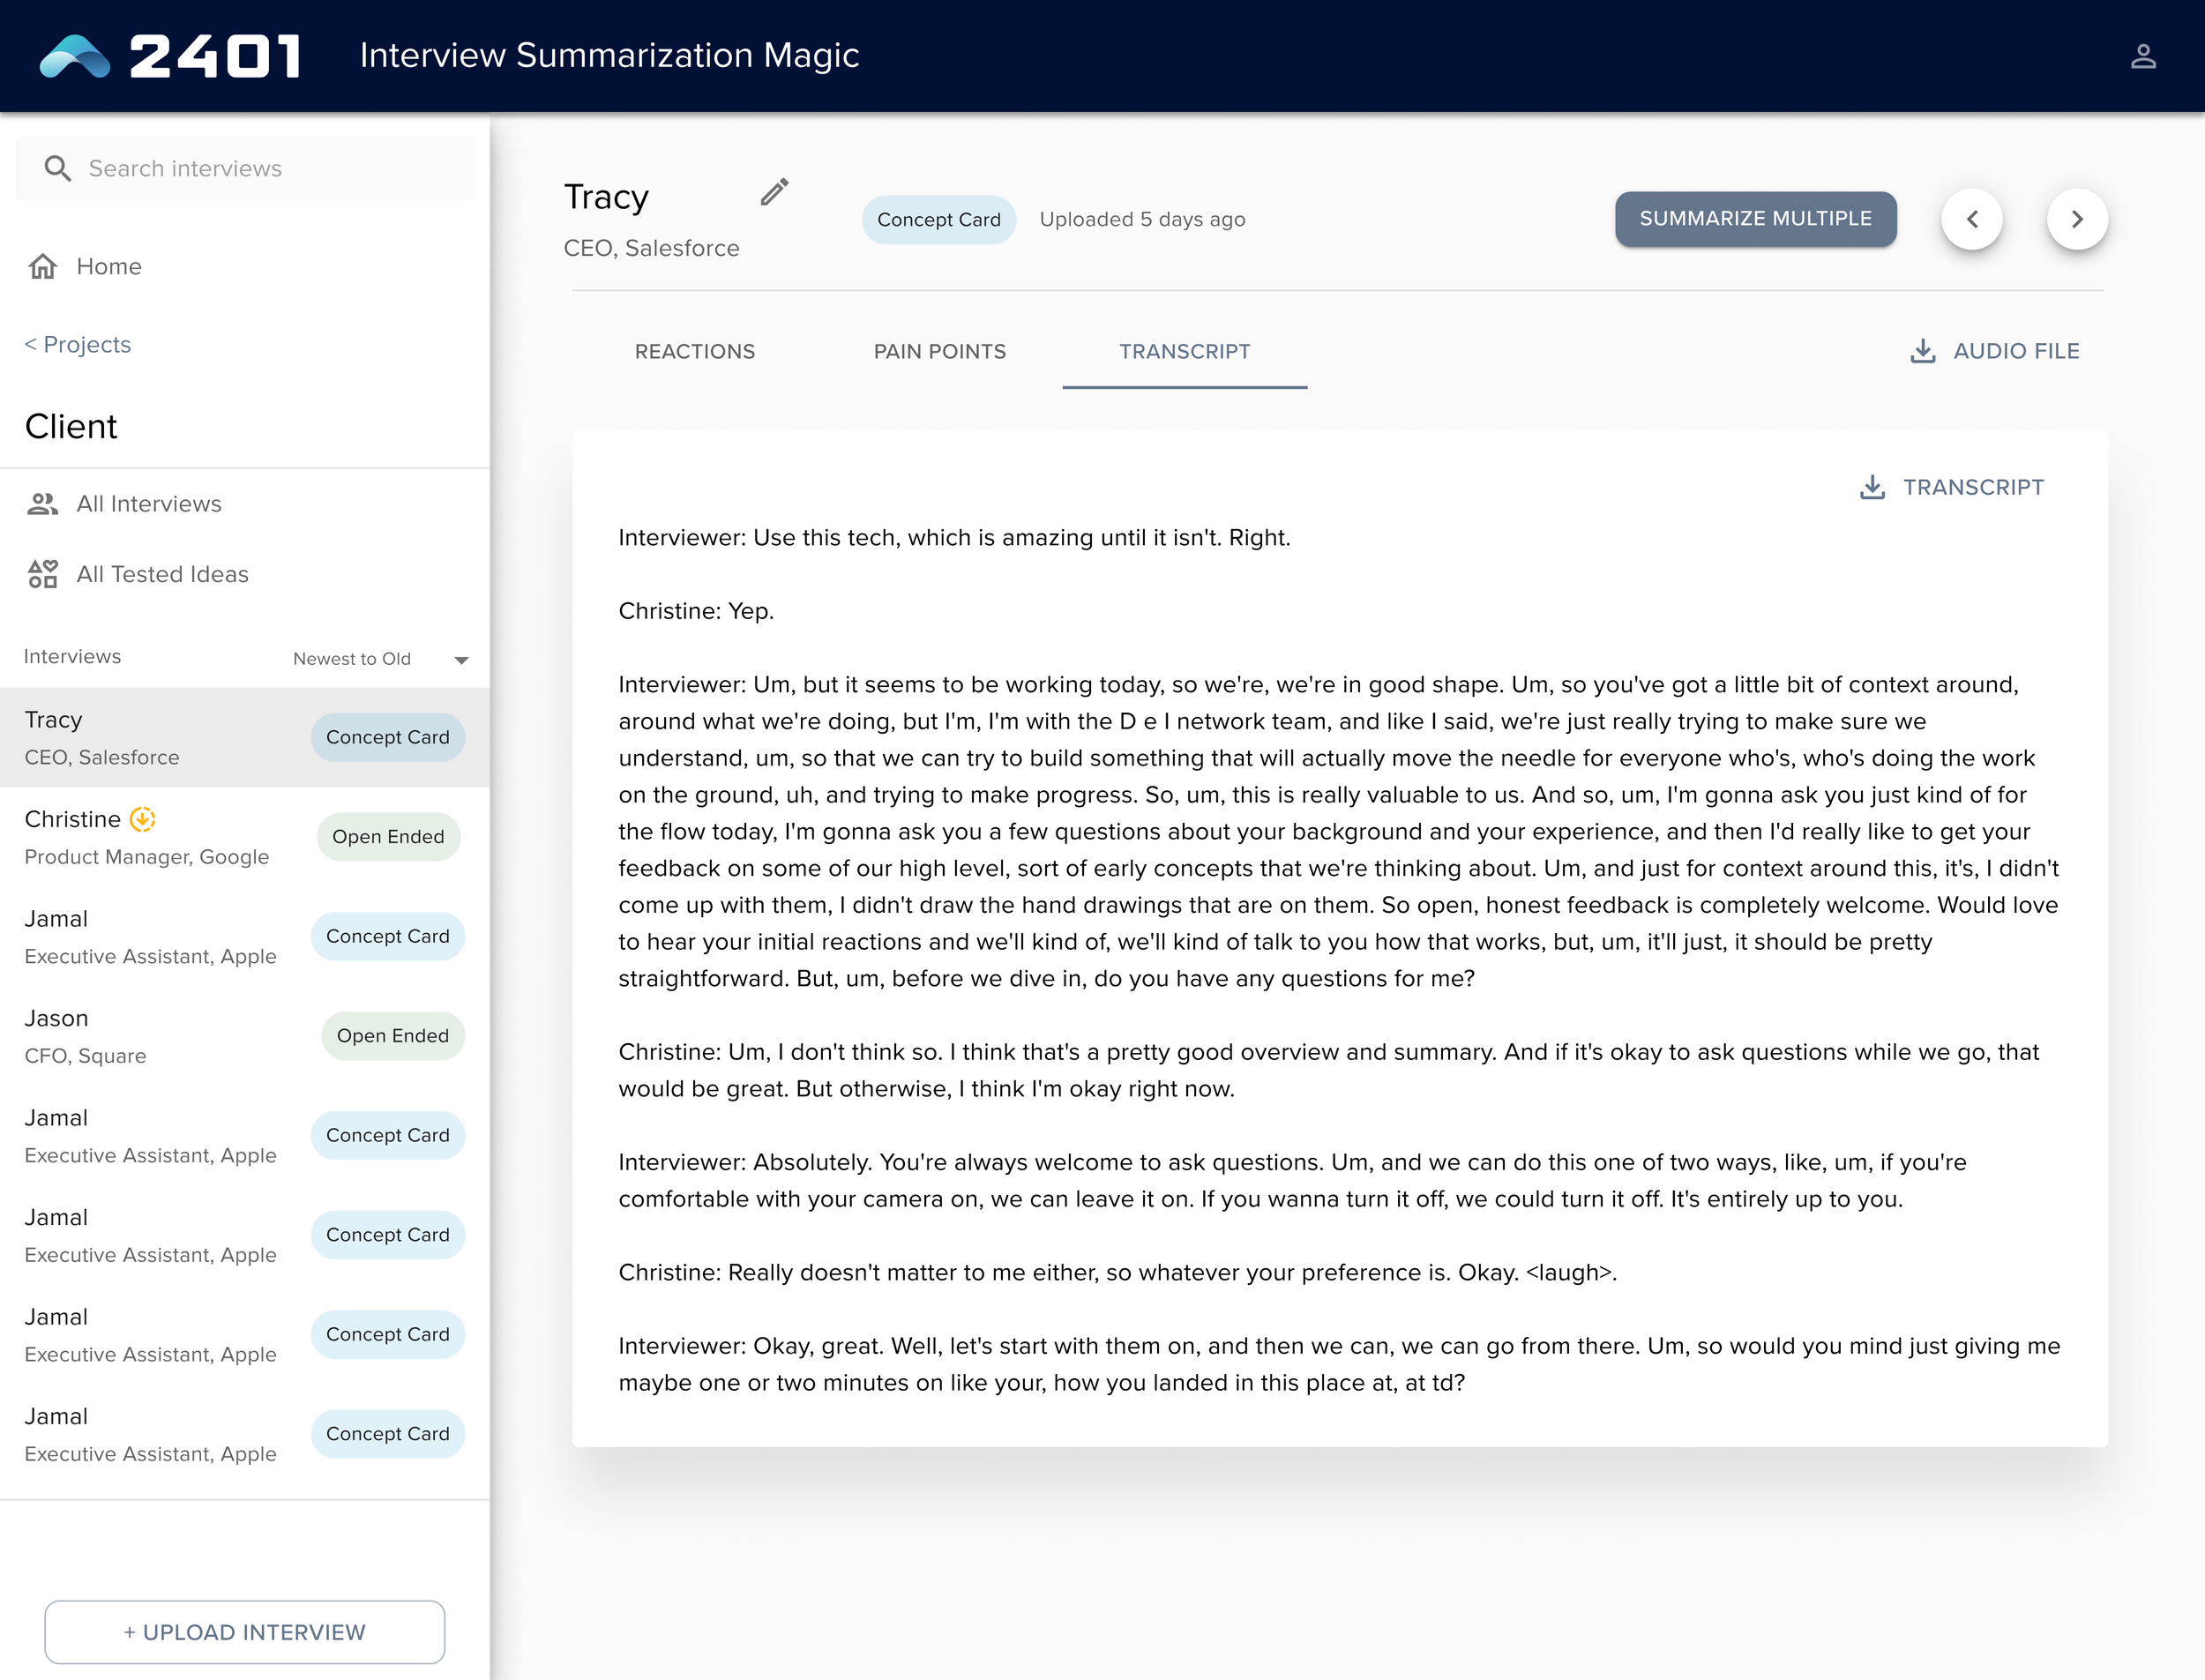Go to next interview with right chevron
Viewport: 2205px width, 1680px height.
coord(2076,219)
